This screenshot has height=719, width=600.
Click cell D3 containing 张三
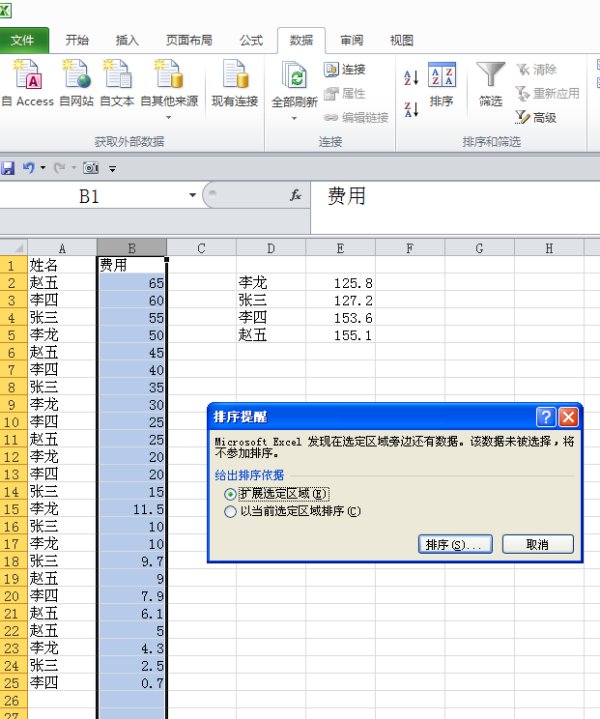pyautogui.click(x=271, y=300)
